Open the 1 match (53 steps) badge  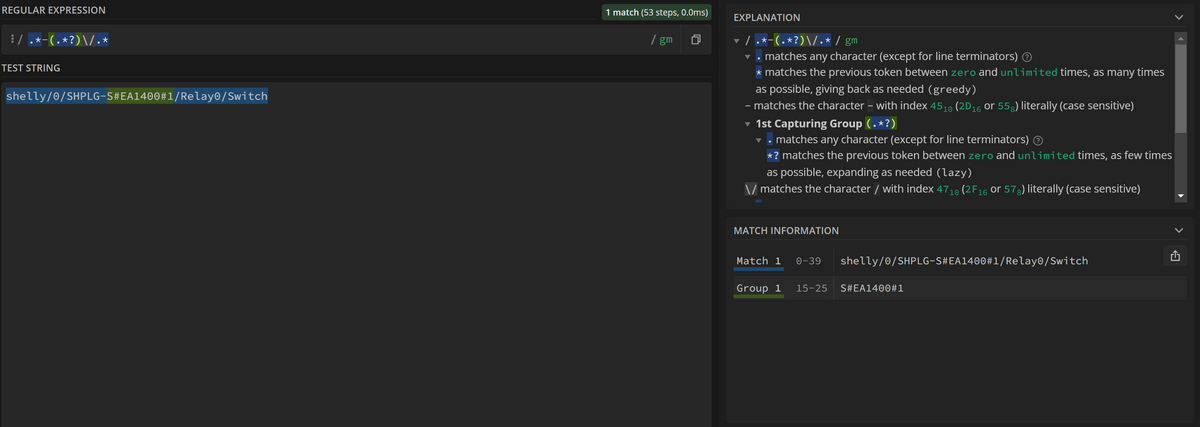pyautogui.click(x=656, y=12)
